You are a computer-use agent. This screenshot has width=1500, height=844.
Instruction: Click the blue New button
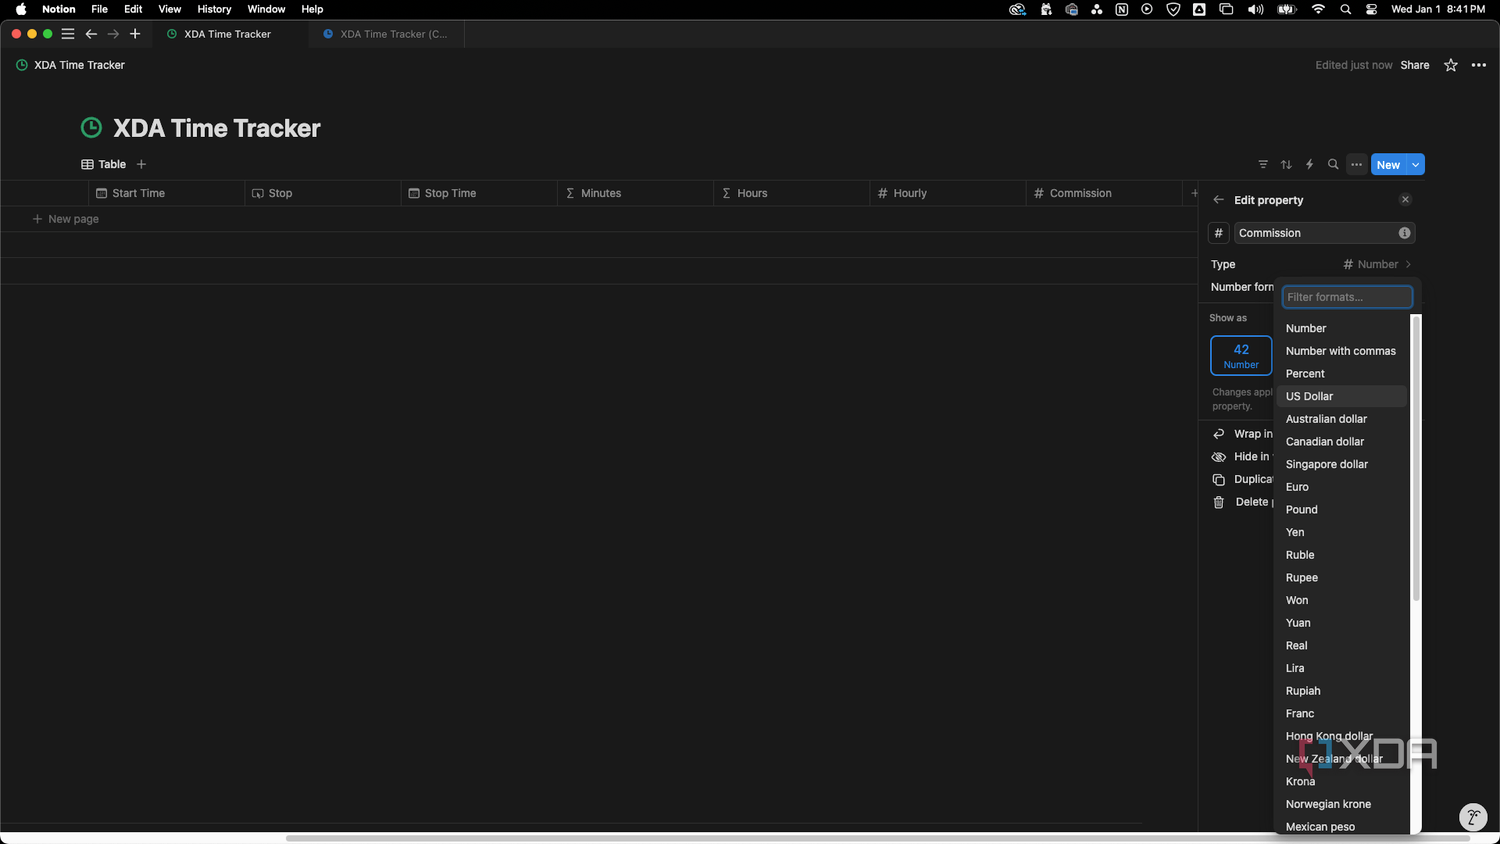[x=1388, y=165]
